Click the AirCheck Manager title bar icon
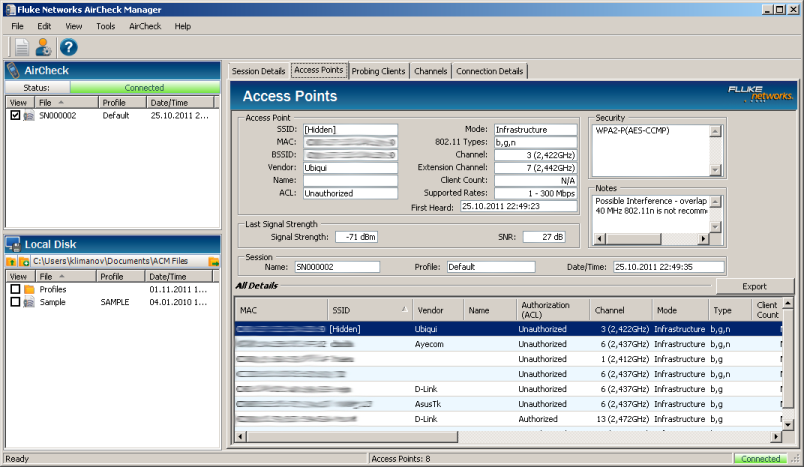804x467 pixels. click(x=10, y=9)
